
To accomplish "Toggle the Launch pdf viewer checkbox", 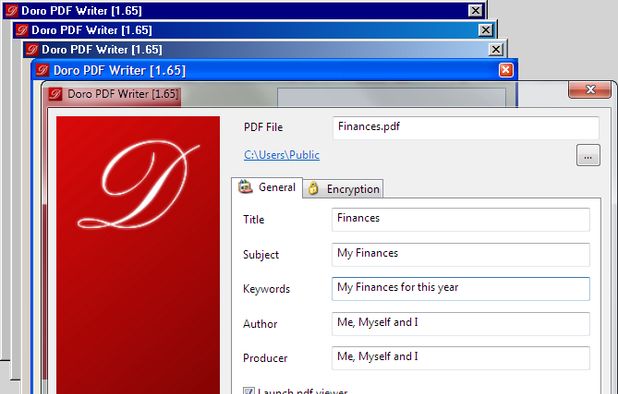I will point(249,391).
